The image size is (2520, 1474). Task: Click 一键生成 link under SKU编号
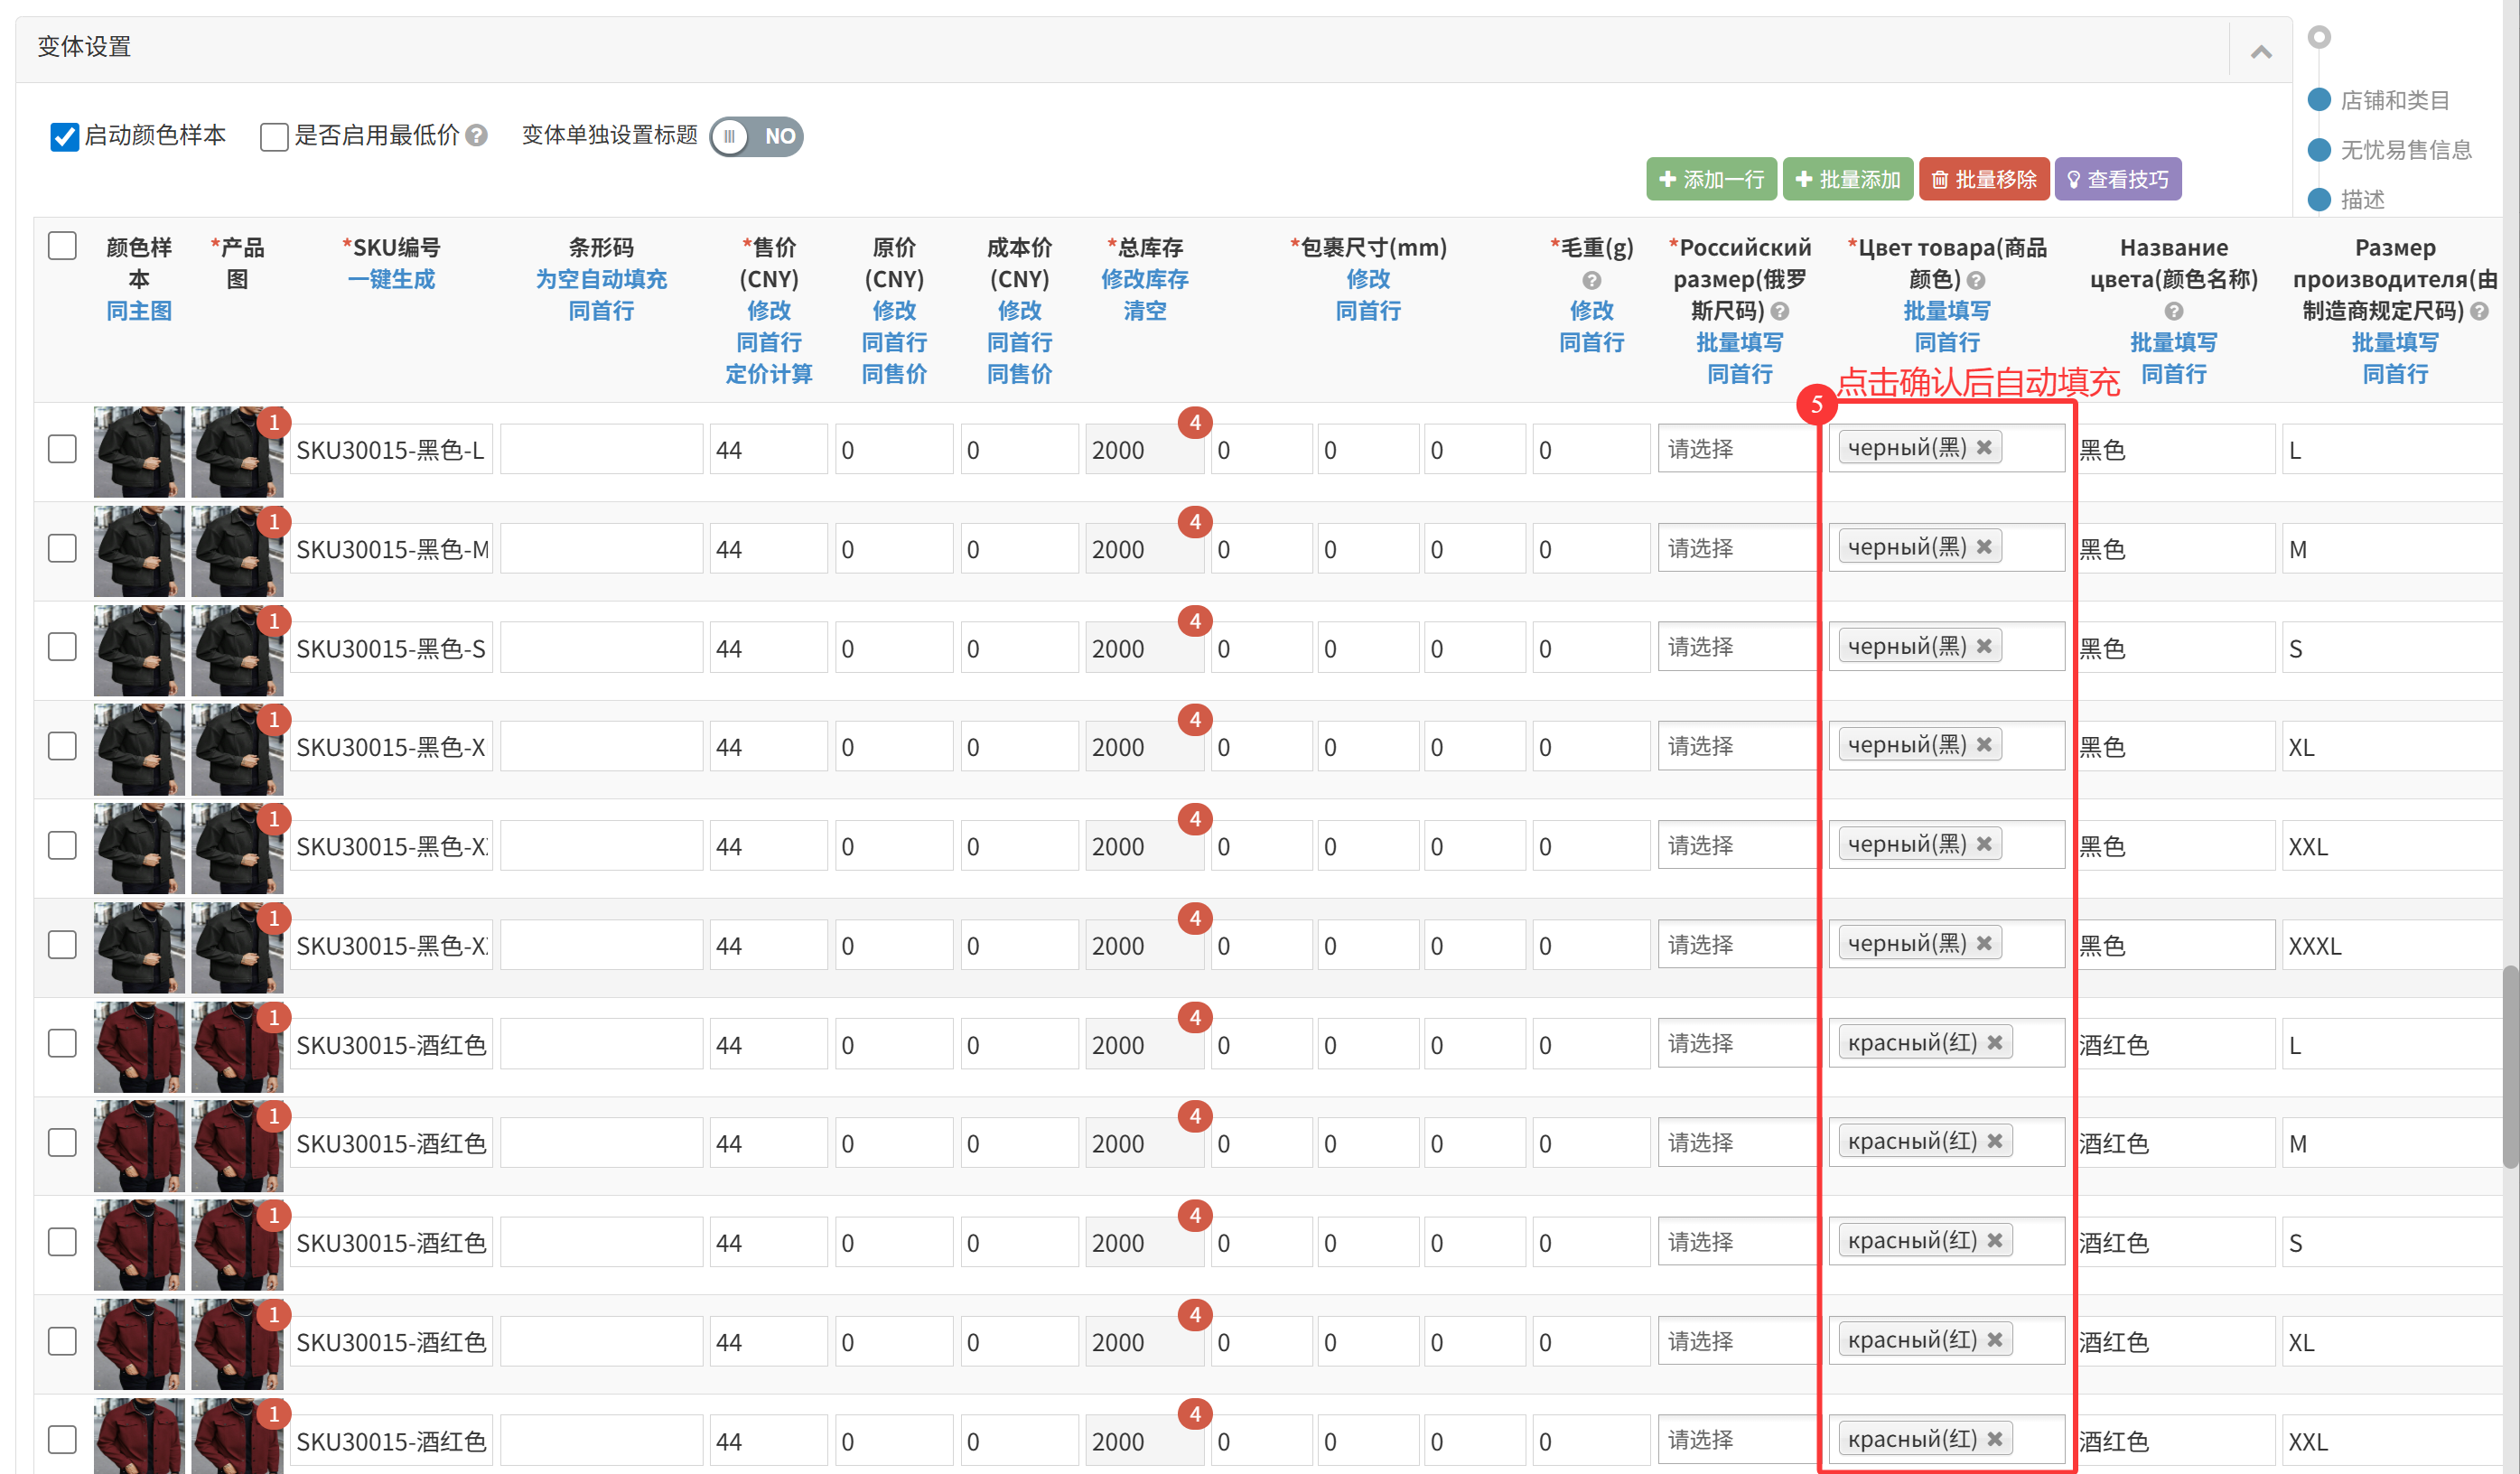(391, 279)
